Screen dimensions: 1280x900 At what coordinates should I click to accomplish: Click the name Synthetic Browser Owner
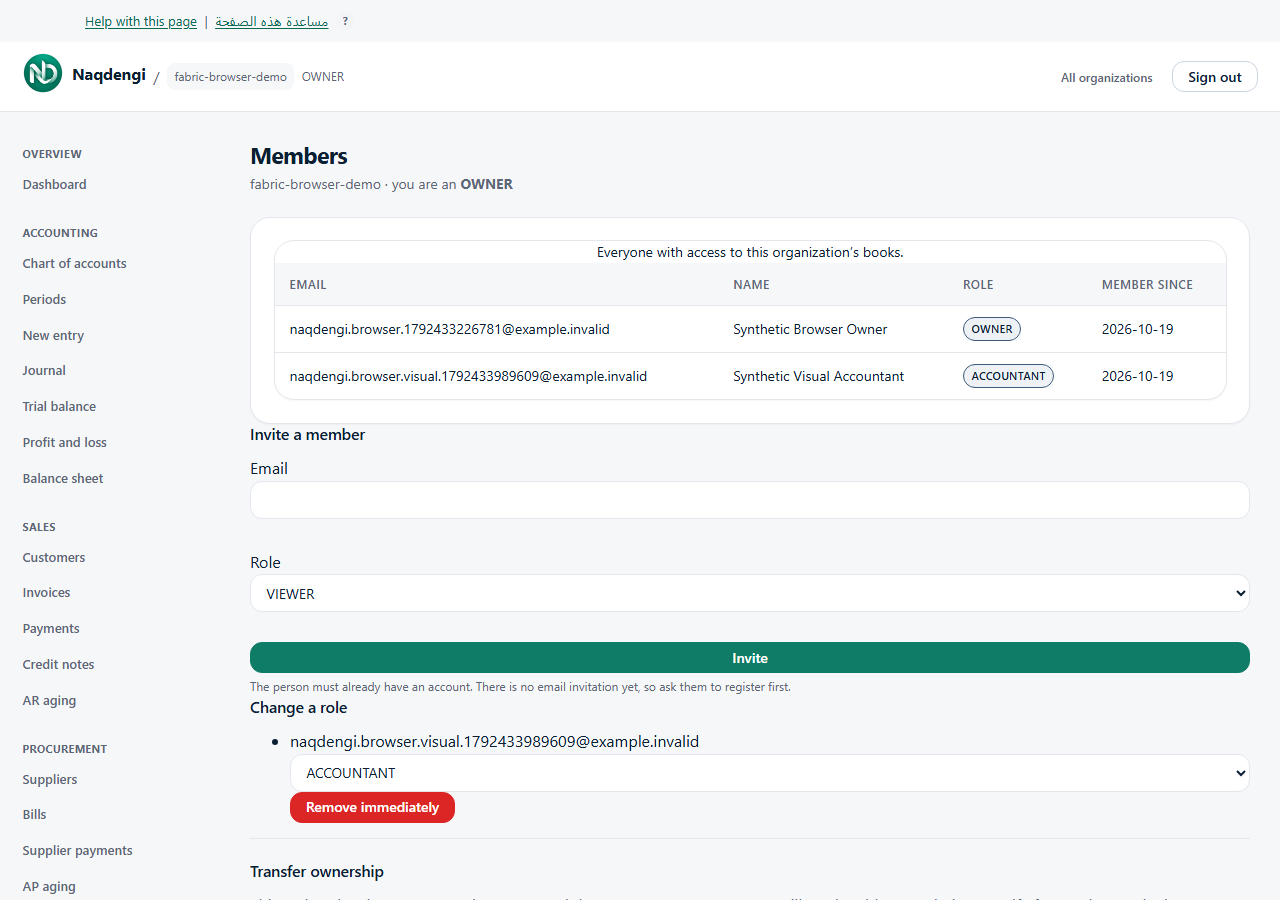click(x=810, y=329)
